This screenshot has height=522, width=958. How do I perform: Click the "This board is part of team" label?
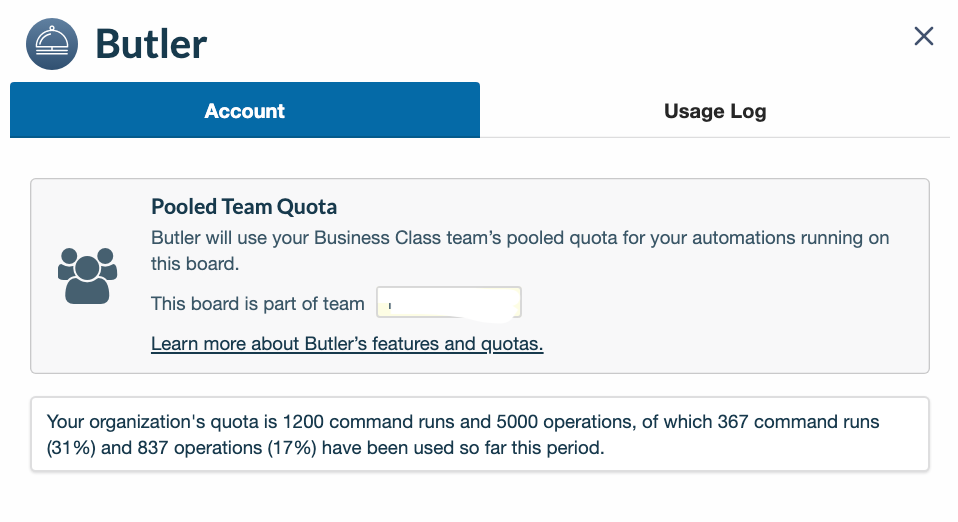pos(258,303)
